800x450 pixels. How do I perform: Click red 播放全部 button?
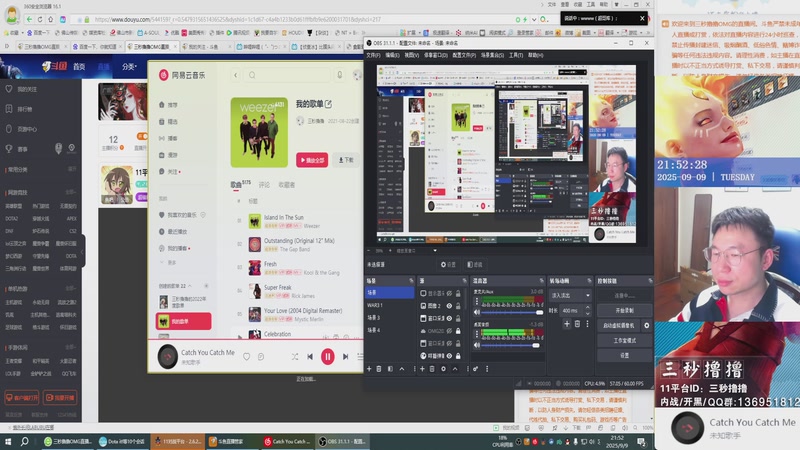312,160
